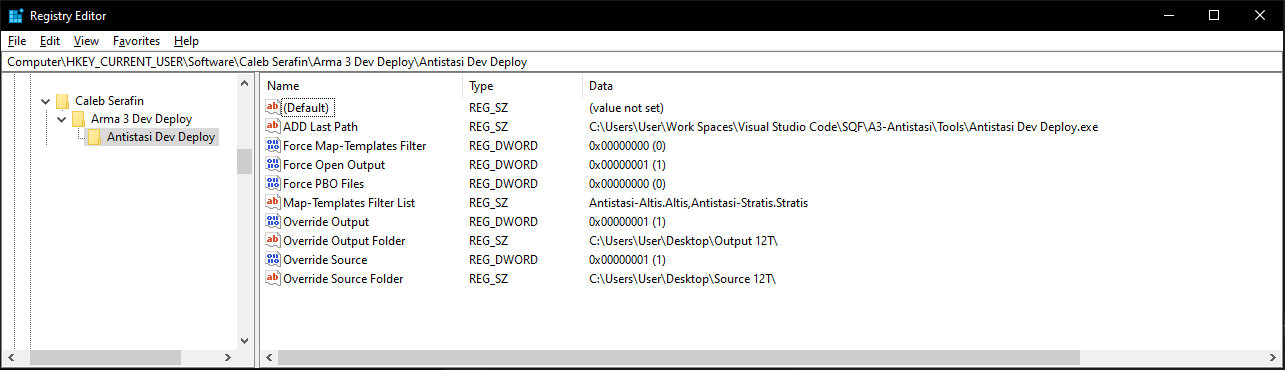
Task: Click the Override Source Folder string icon
Action: (273, 278)
